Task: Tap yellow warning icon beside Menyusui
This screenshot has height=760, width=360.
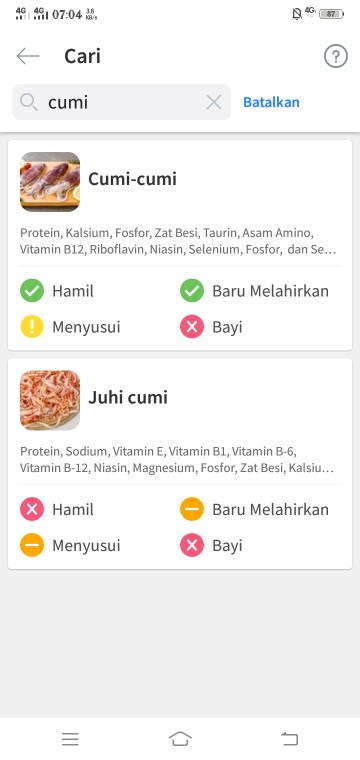Action: (32, 327)
